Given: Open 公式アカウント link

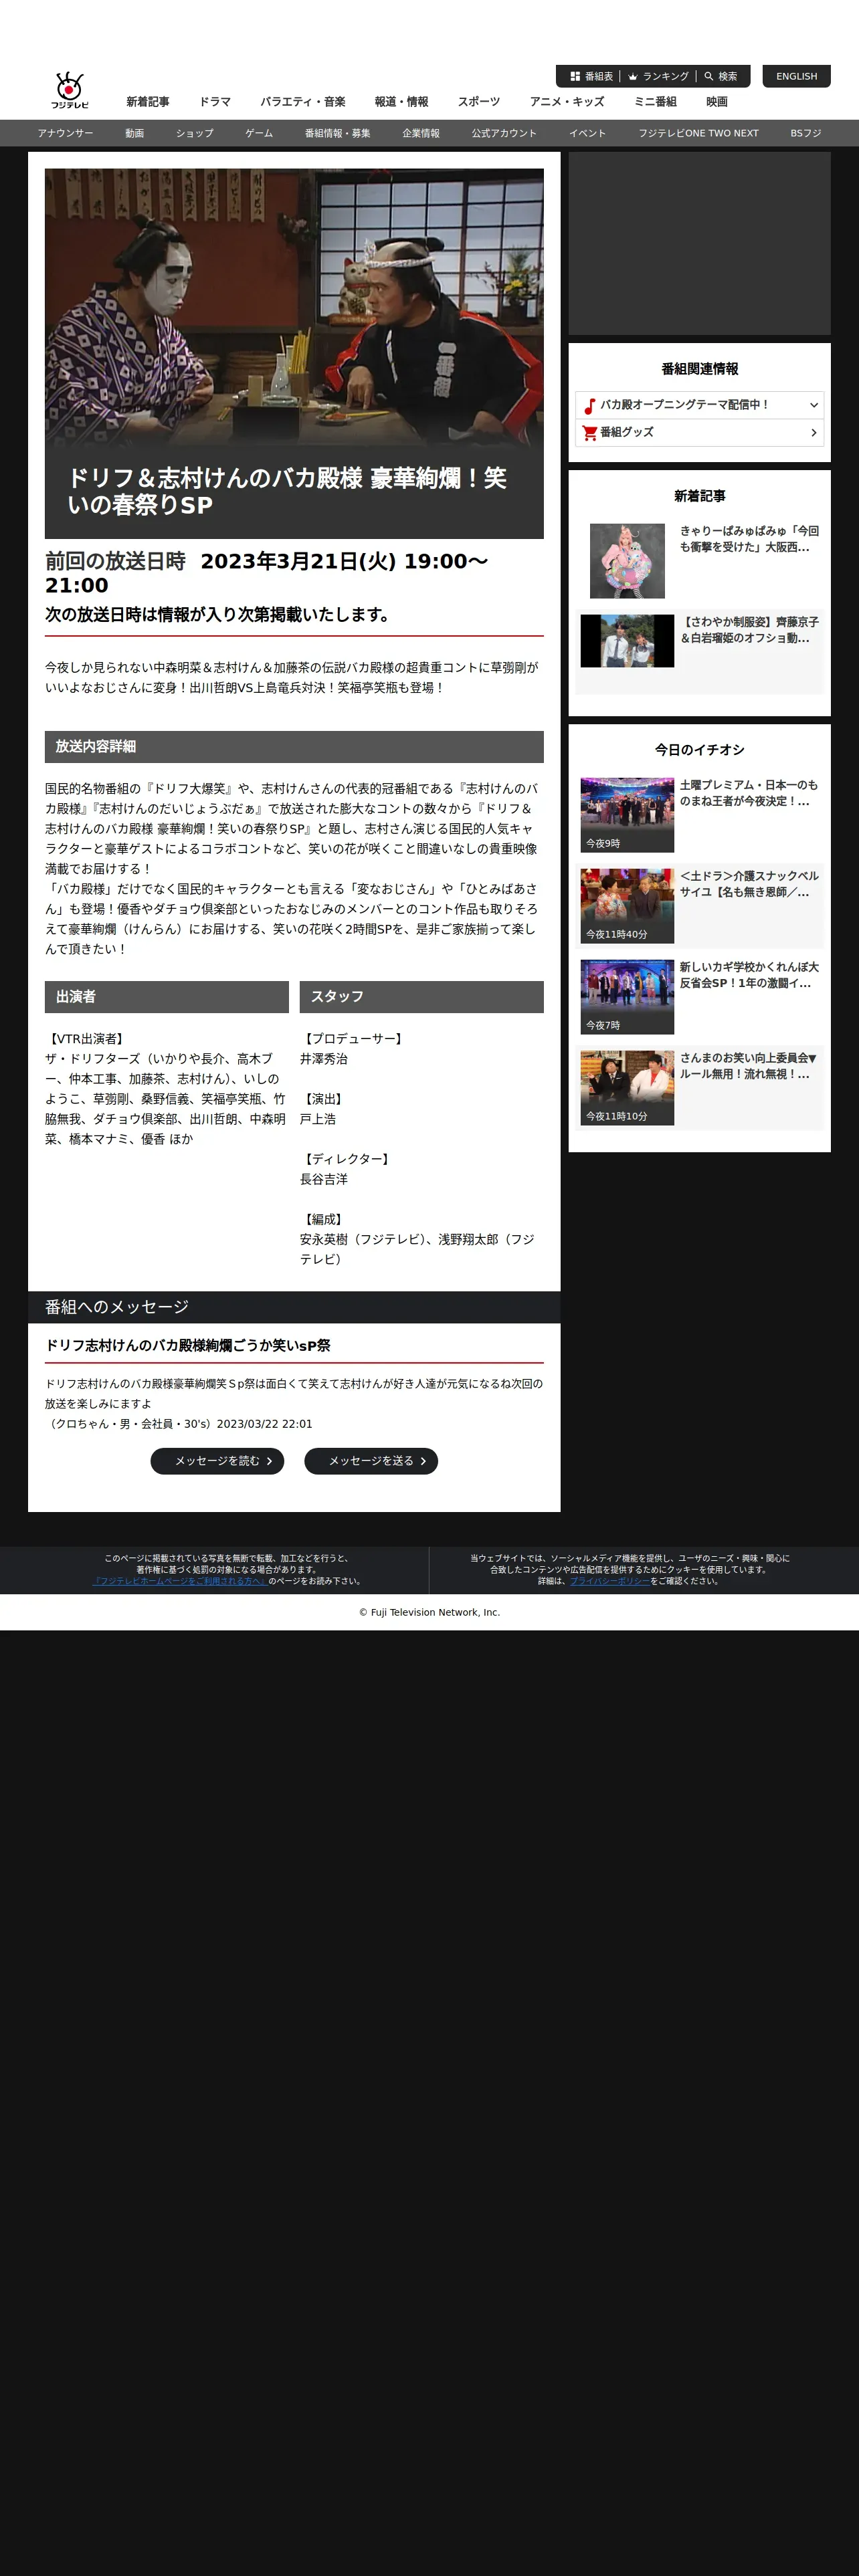Looking at the screenshot, I should point(504,133).
